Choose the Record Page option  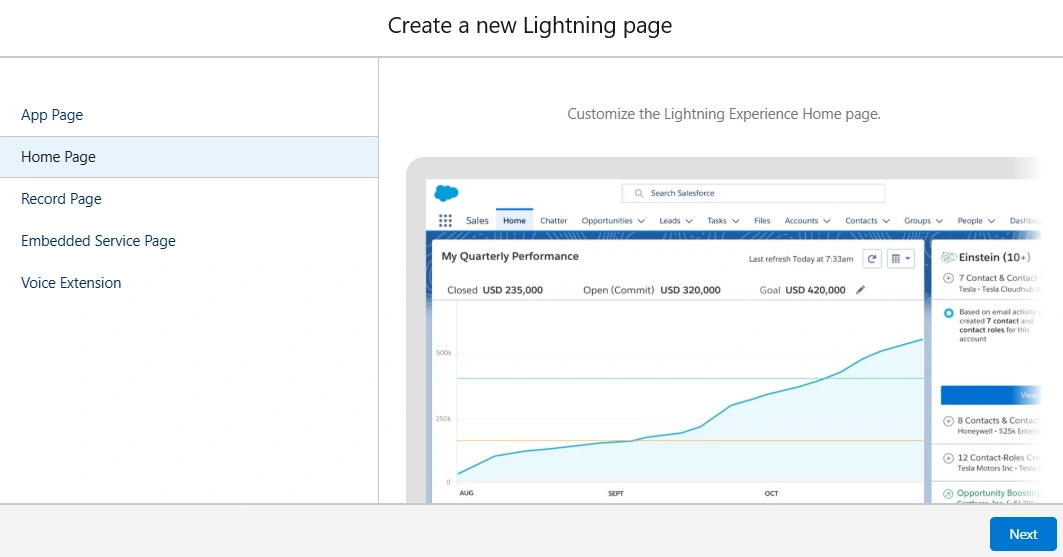click(x=189, y=199)
